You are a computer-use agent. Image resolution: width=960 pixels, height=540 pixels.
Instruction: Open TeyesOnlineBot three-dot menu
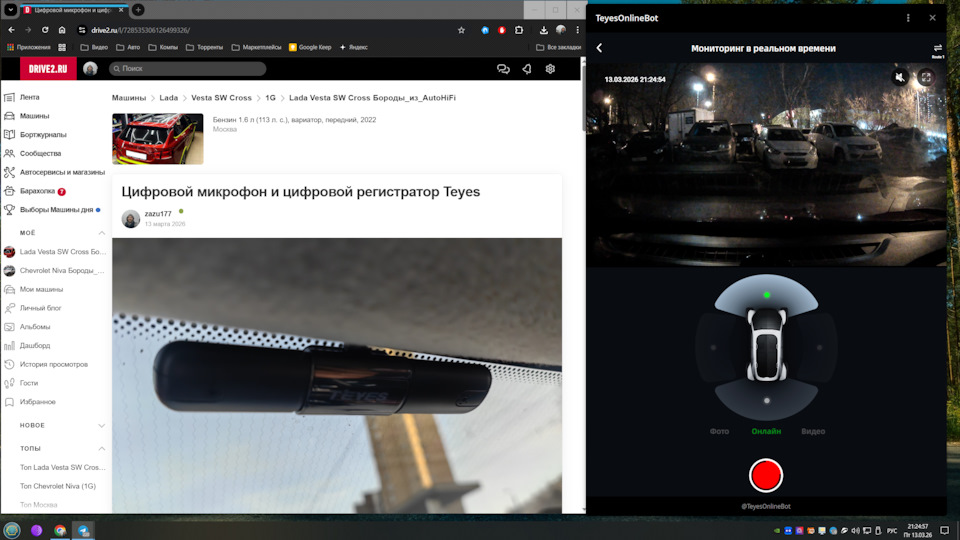tap(908, 18)
